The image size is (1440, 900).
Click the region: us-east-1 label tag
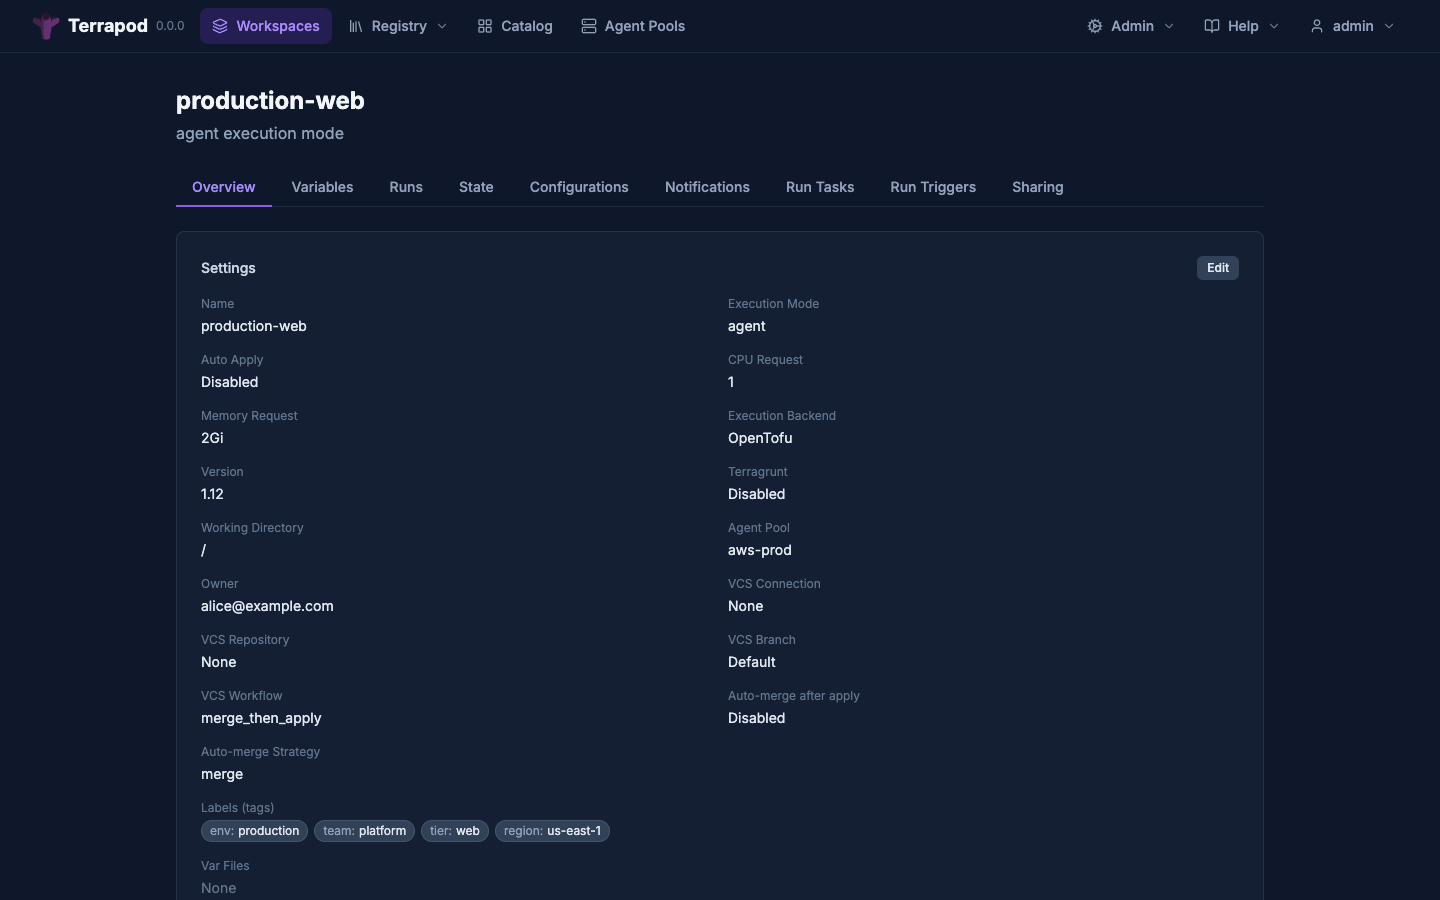pos(552,831)
